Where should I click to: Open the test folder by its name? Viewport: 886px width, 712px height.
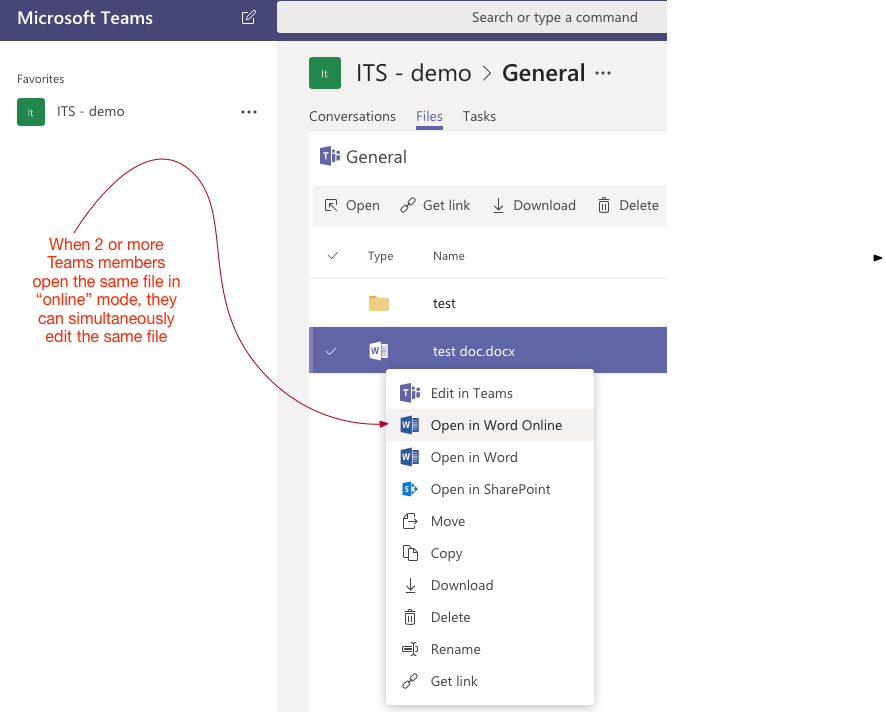[444, 303]
